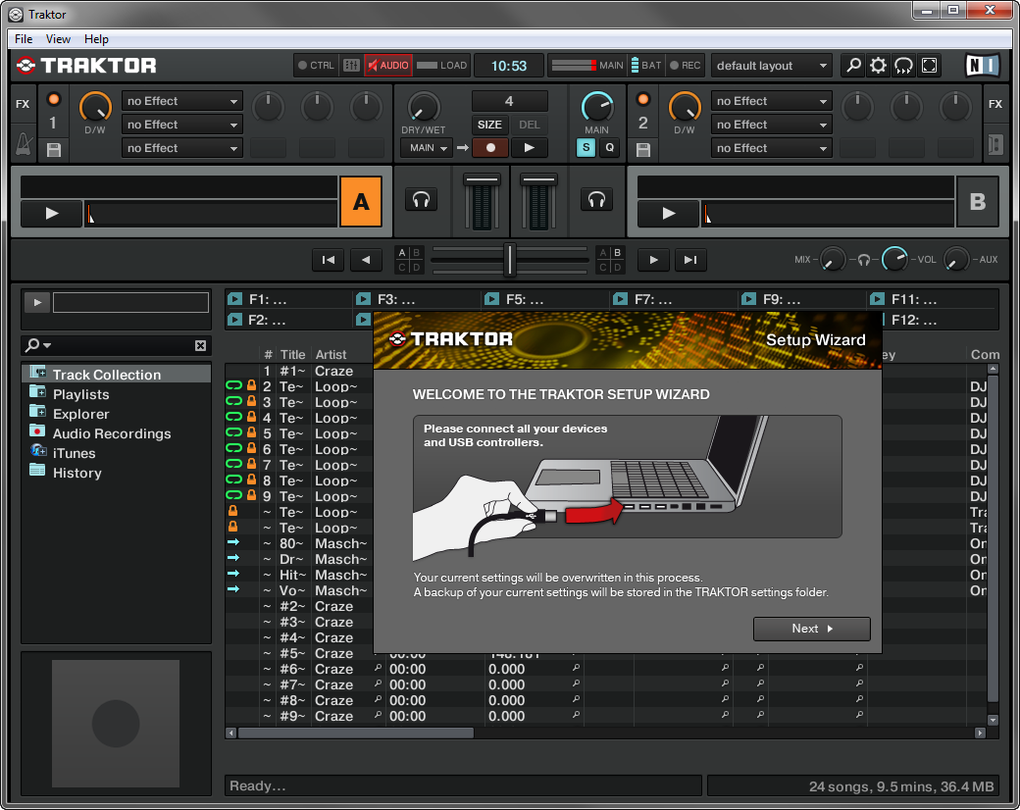Click the Native Instruments NI logo
The width and height of the screenshot is (1020, 810).
click(x=982, y=65)
